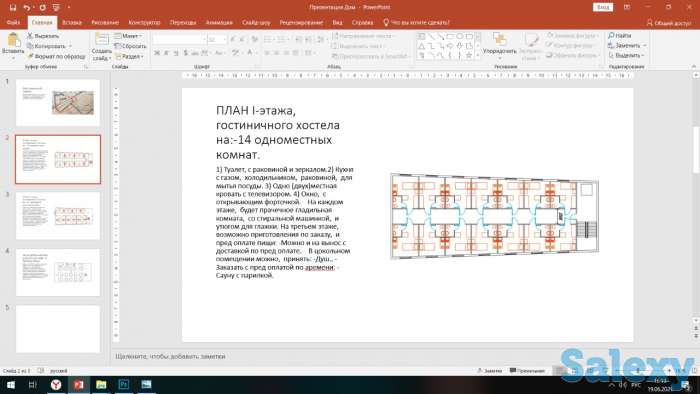
Task: Collapse the ribbon with the chevron
Action: tap(694, 66)
